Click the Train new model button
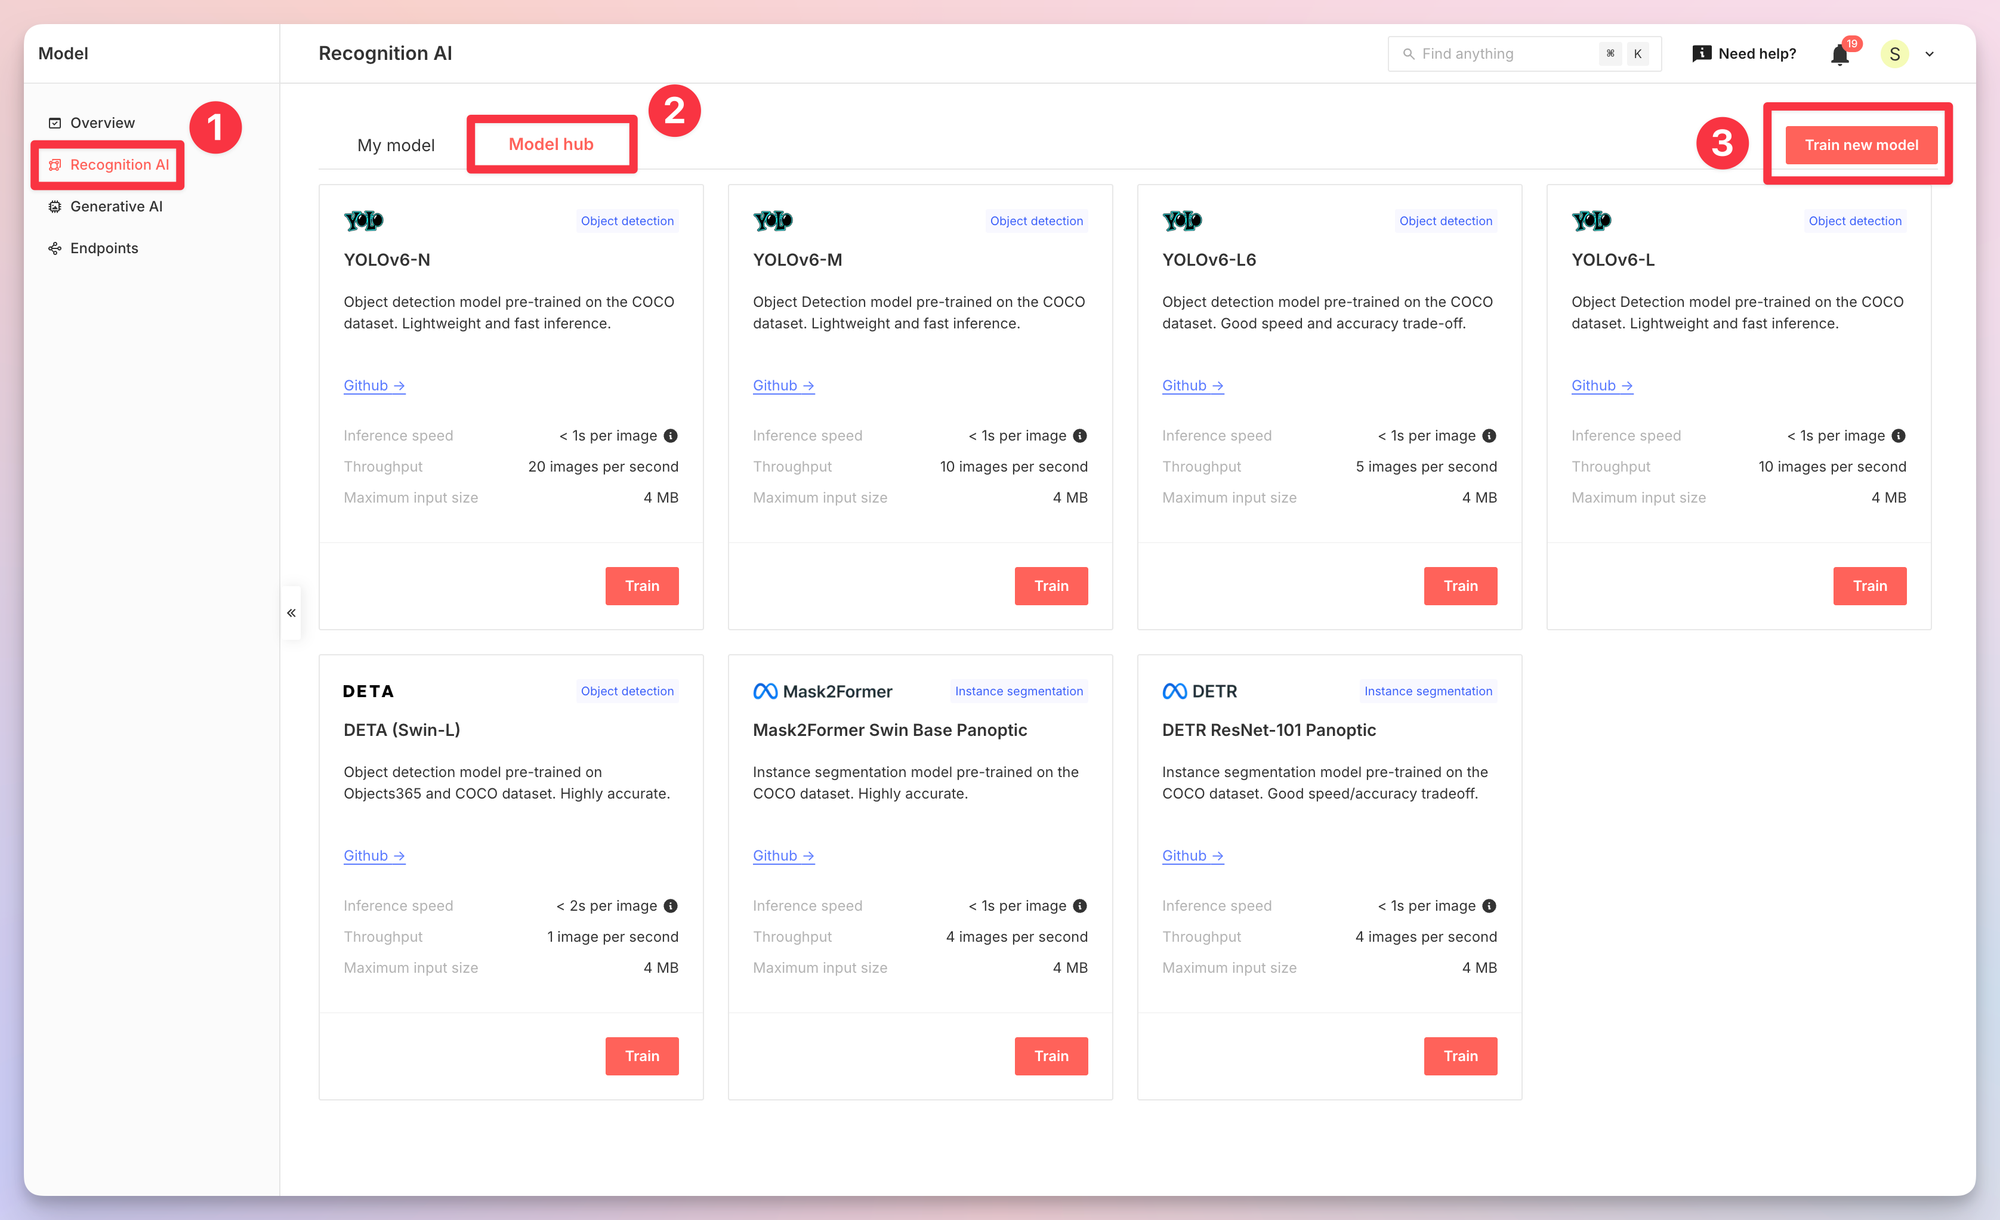This screenshot has height=1220, width=2000. [x=1861, y=145]
